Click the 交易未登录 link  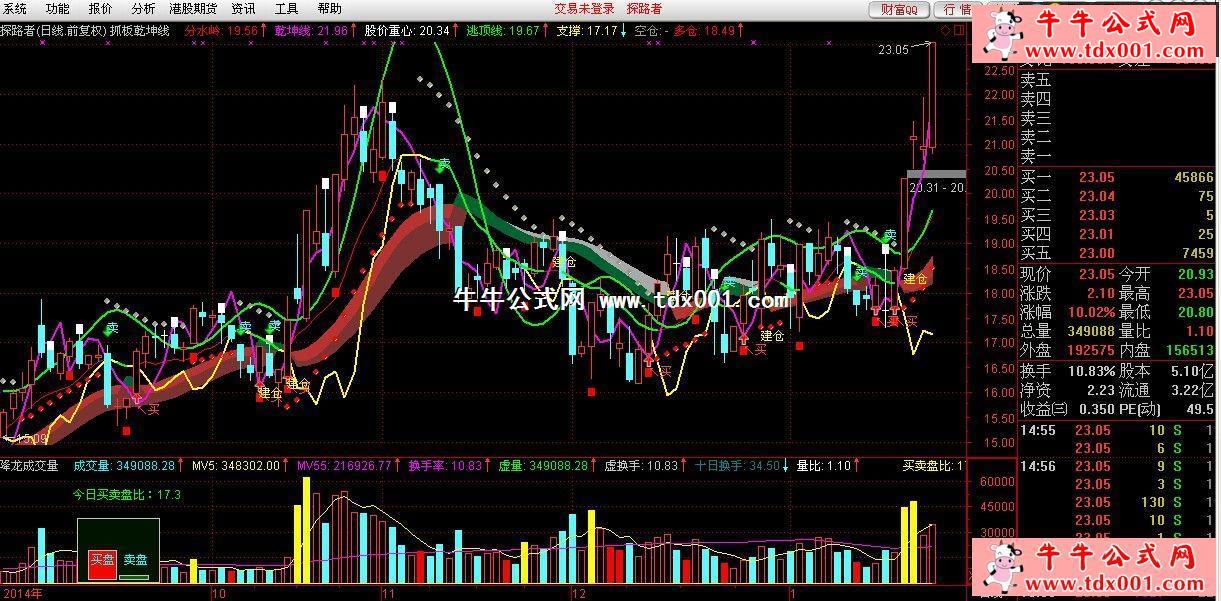click(584, 9)
